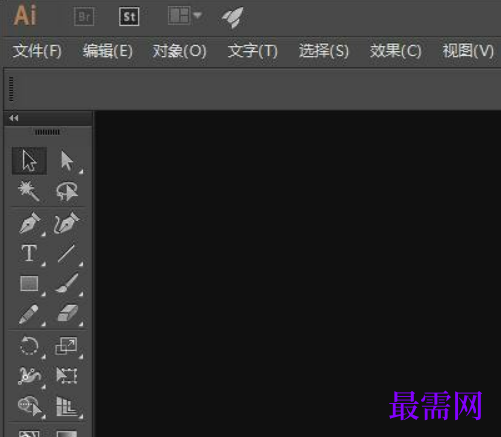Image resolution: width=501 pixels, height=437 pixels.
Task: Select the Paintbrush tool
Action: coord(67,284)
